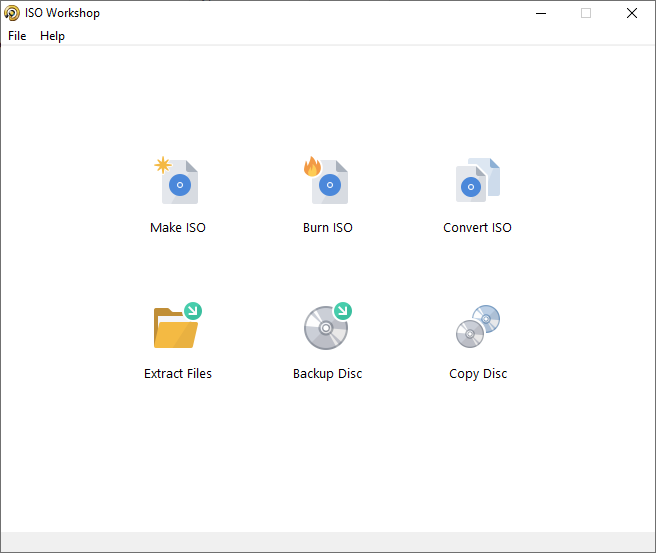The height and width of the screenshot is (553, 656).
Task: Click the Convert ISO label
Action: tap(477, 228)
